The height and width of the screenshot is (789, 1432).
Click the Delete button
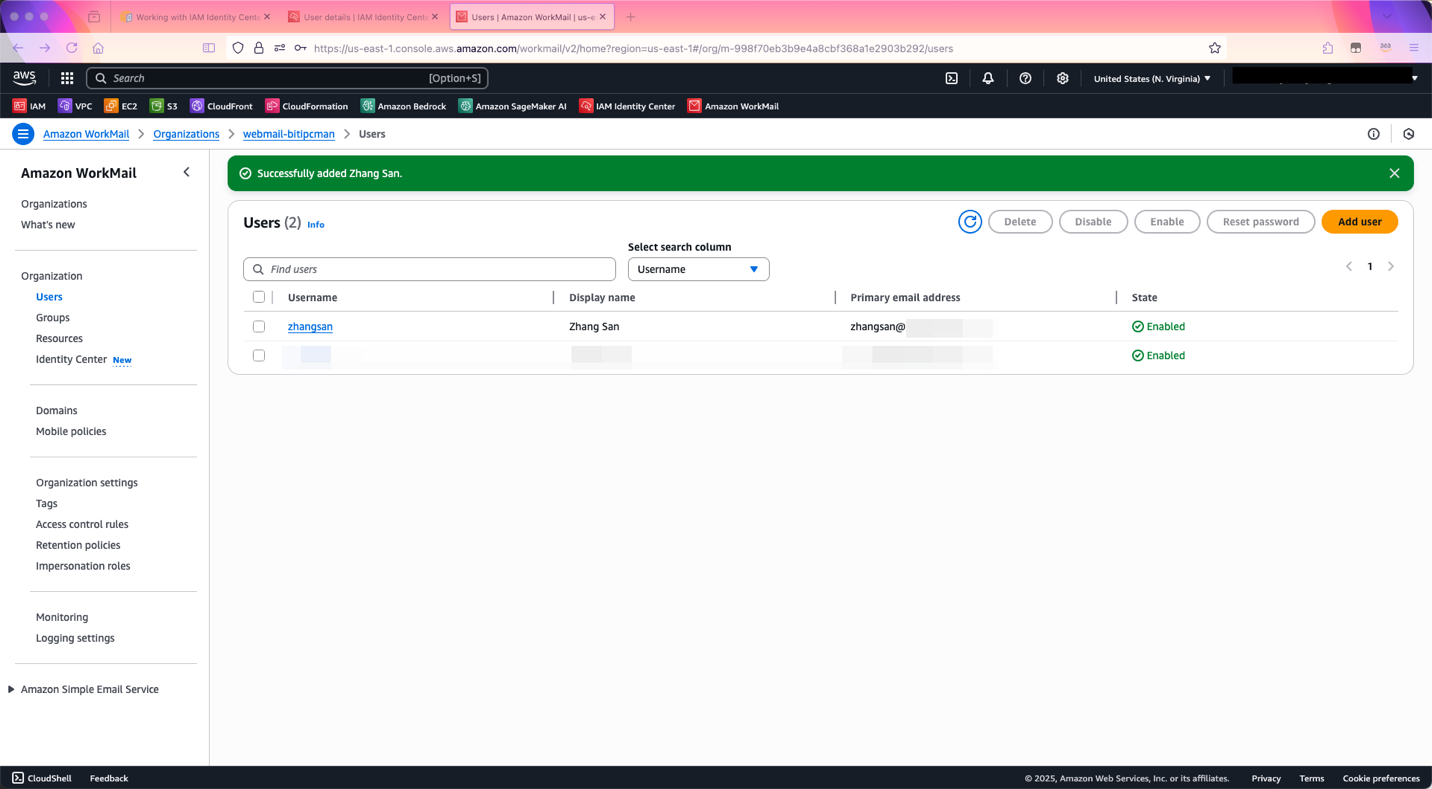pyautogui.click(x=1020, y=222)
